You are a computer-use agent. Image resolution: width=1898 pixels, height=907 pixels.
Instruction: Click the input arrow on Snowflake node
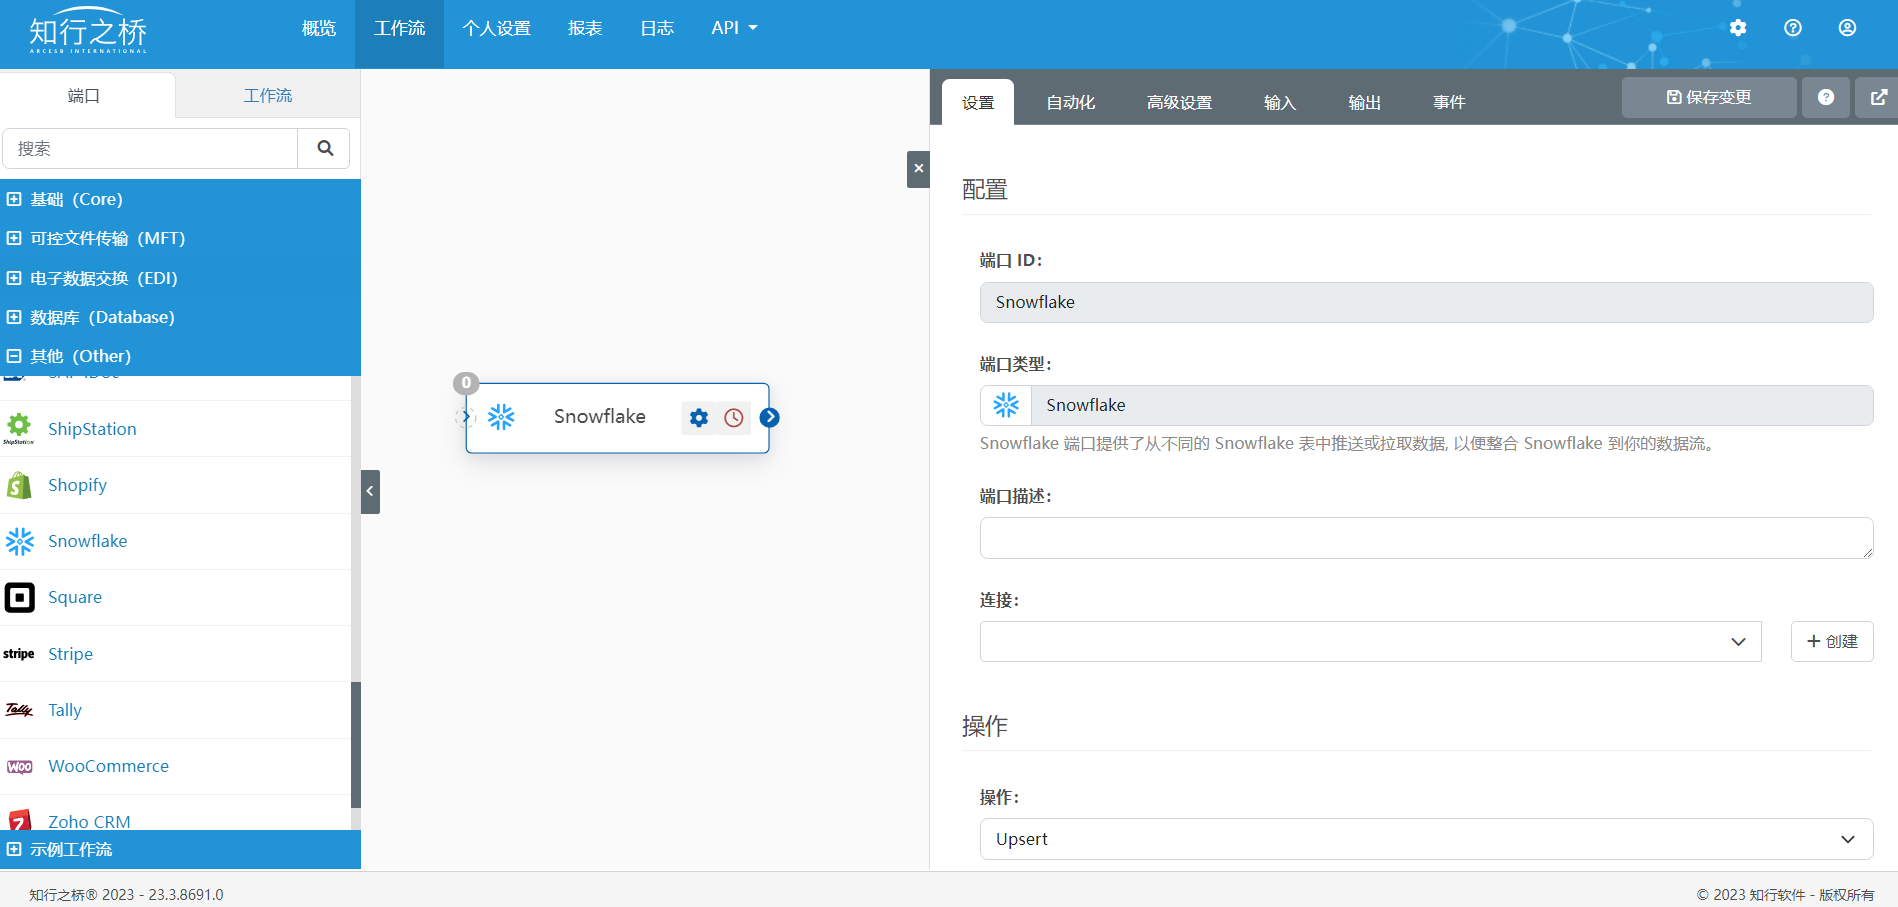465,417
